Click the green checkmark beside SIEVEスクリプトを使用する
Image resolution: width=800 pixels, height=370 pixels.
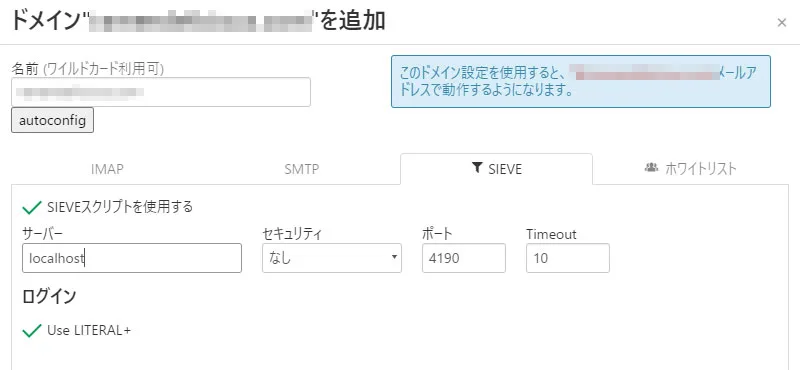point(32,207)
